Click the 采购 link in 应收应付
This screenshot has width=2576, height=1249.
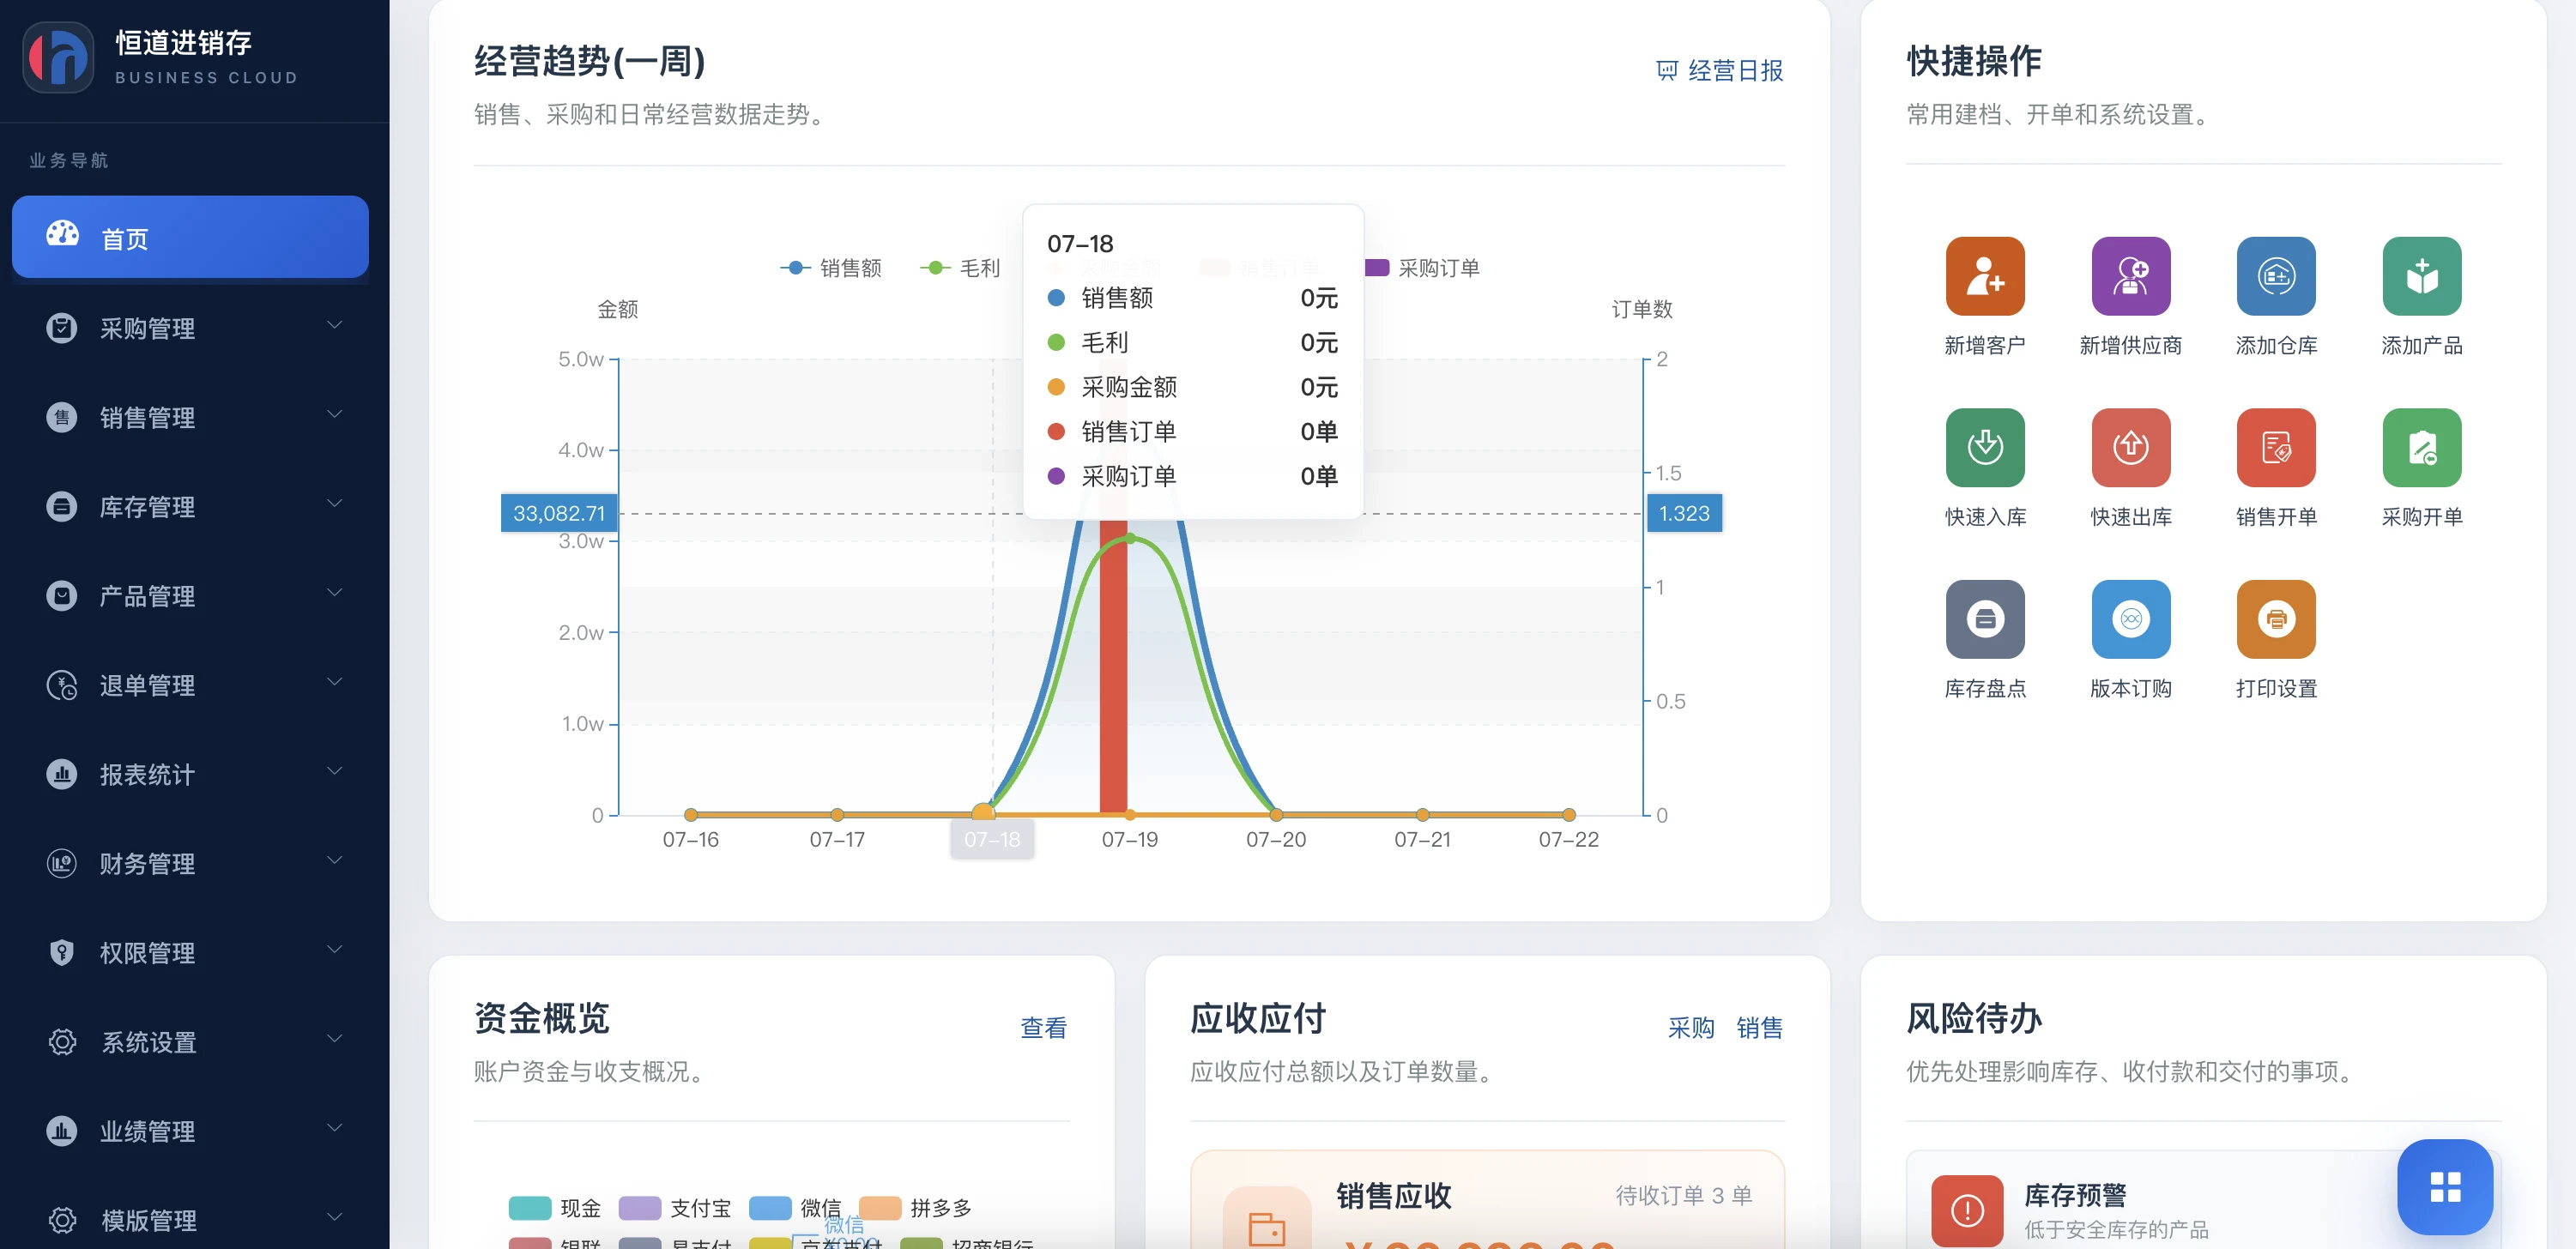[1691, 1028]
